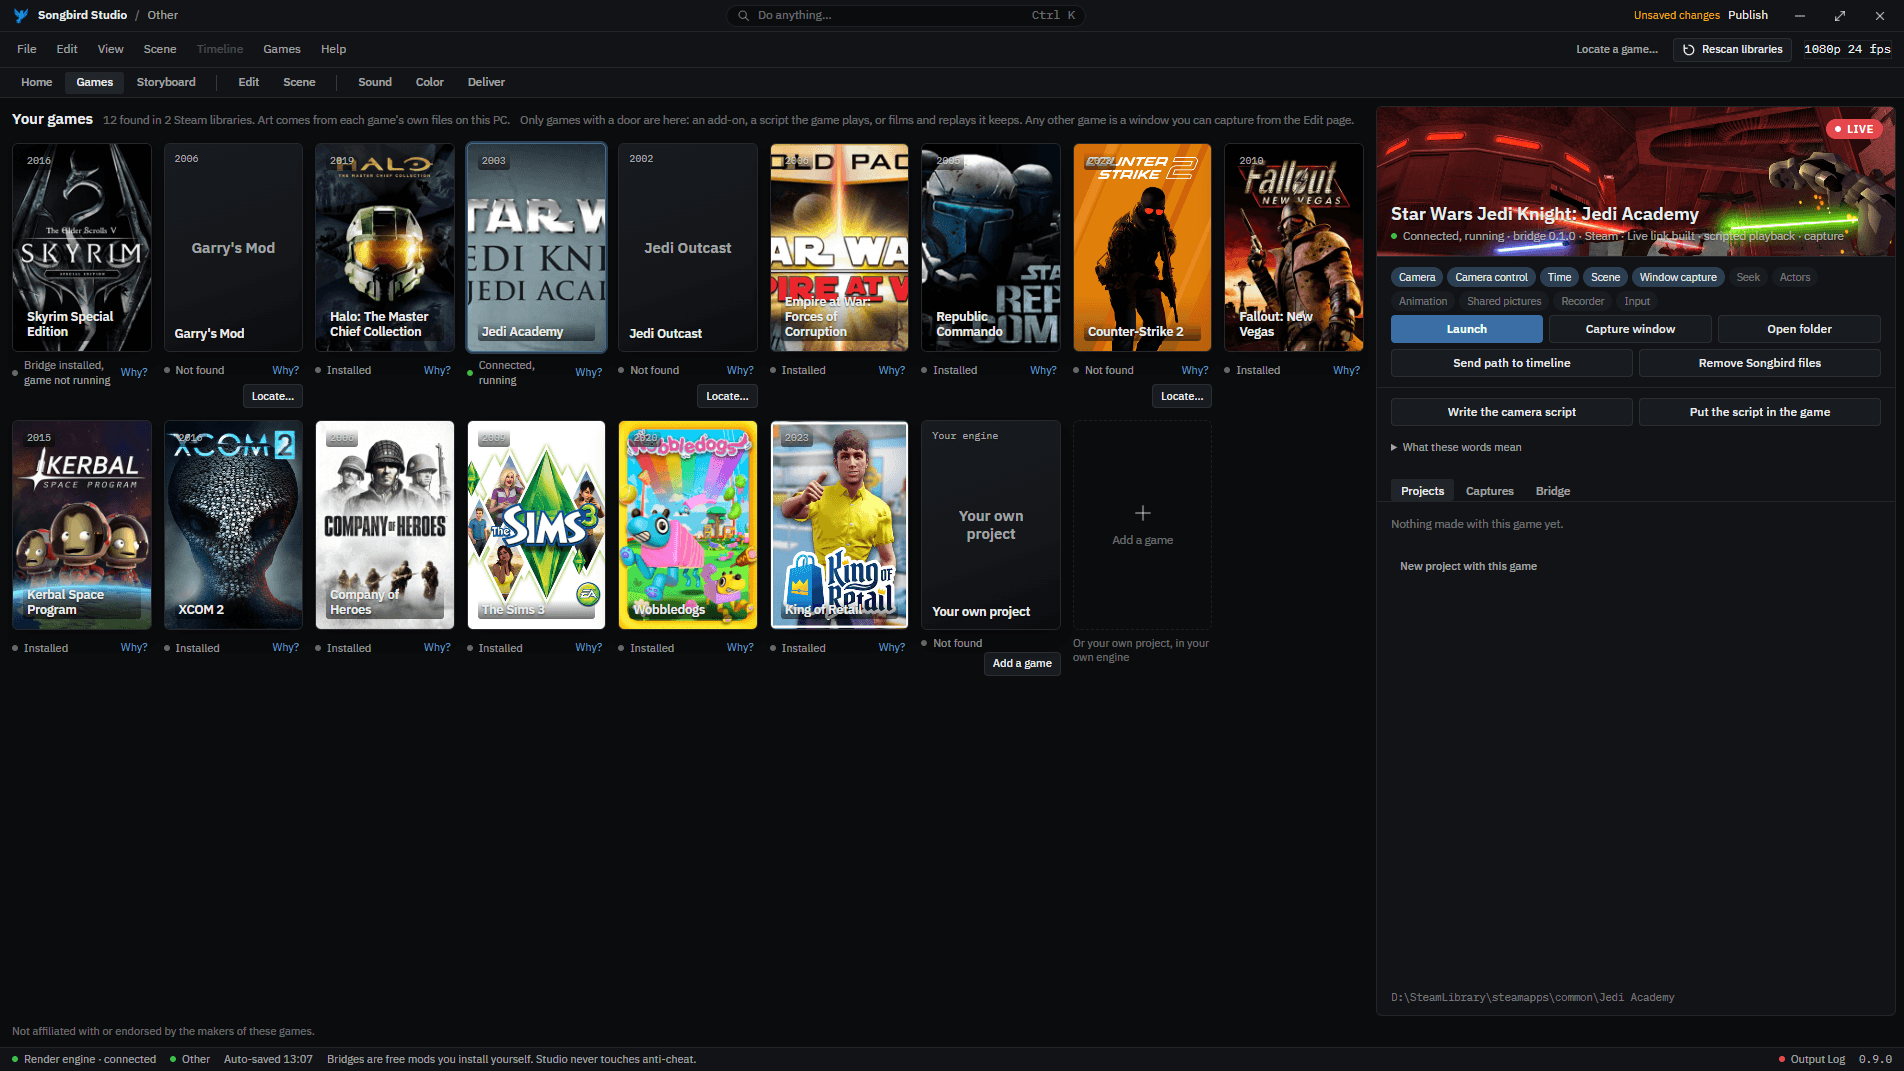Select the King of Retail game card

tap(839, 525)
